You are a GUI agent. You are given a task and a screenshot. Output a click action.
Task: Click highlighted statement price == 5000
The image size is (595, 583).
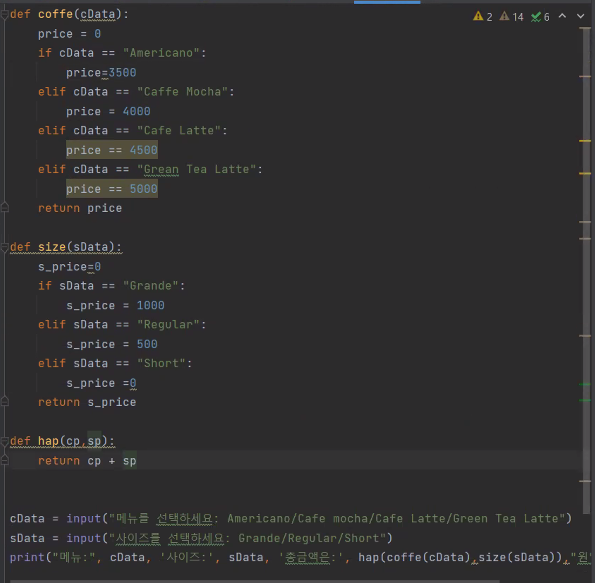tap(112, 189)
